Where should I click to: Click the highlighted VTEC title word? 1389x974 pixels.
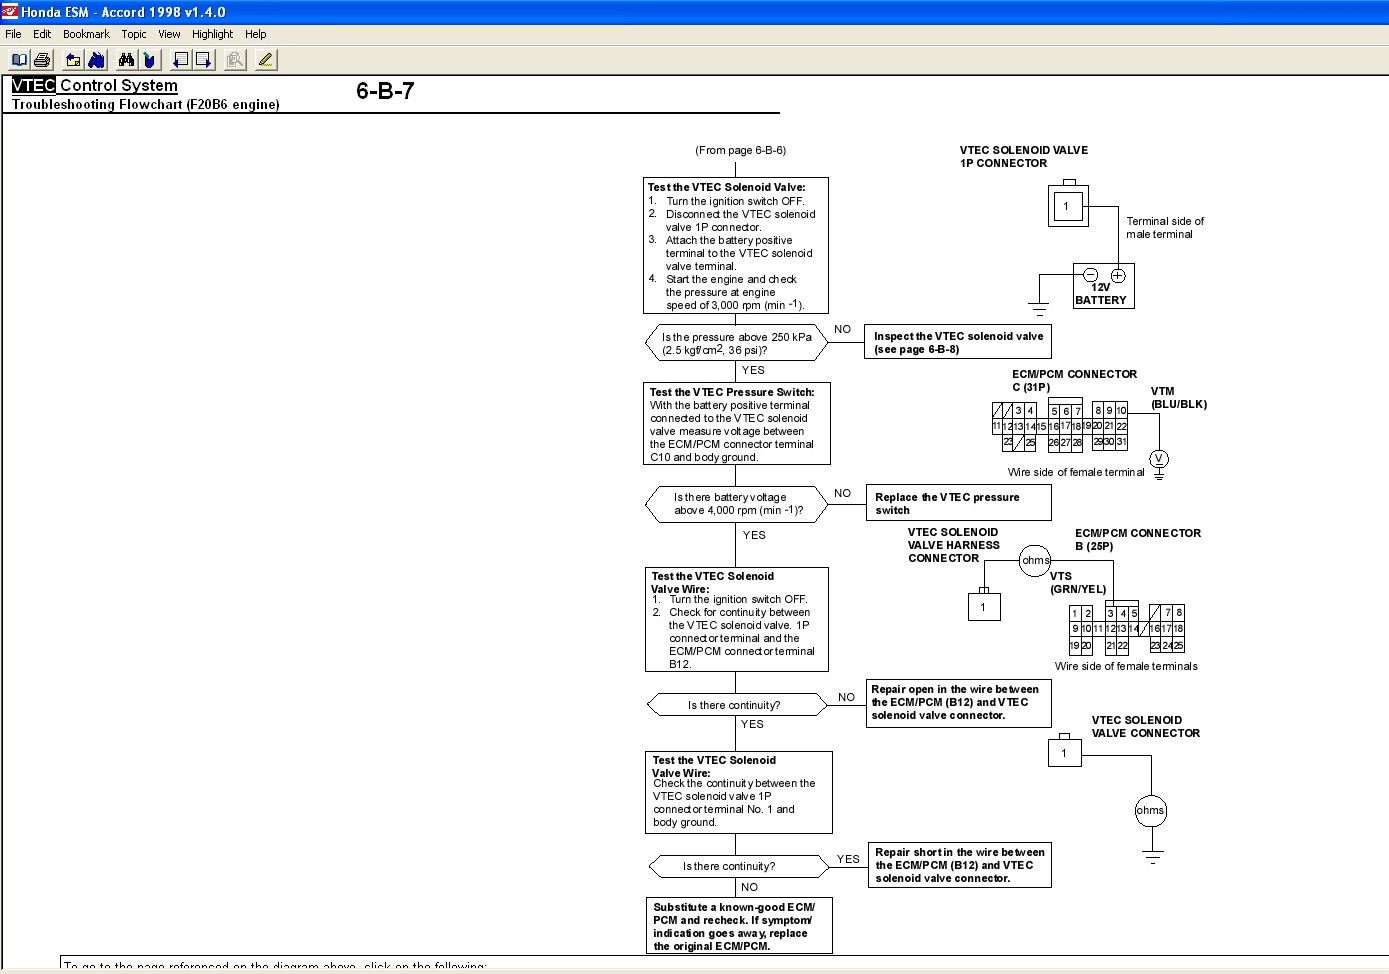tap(33, 86)
